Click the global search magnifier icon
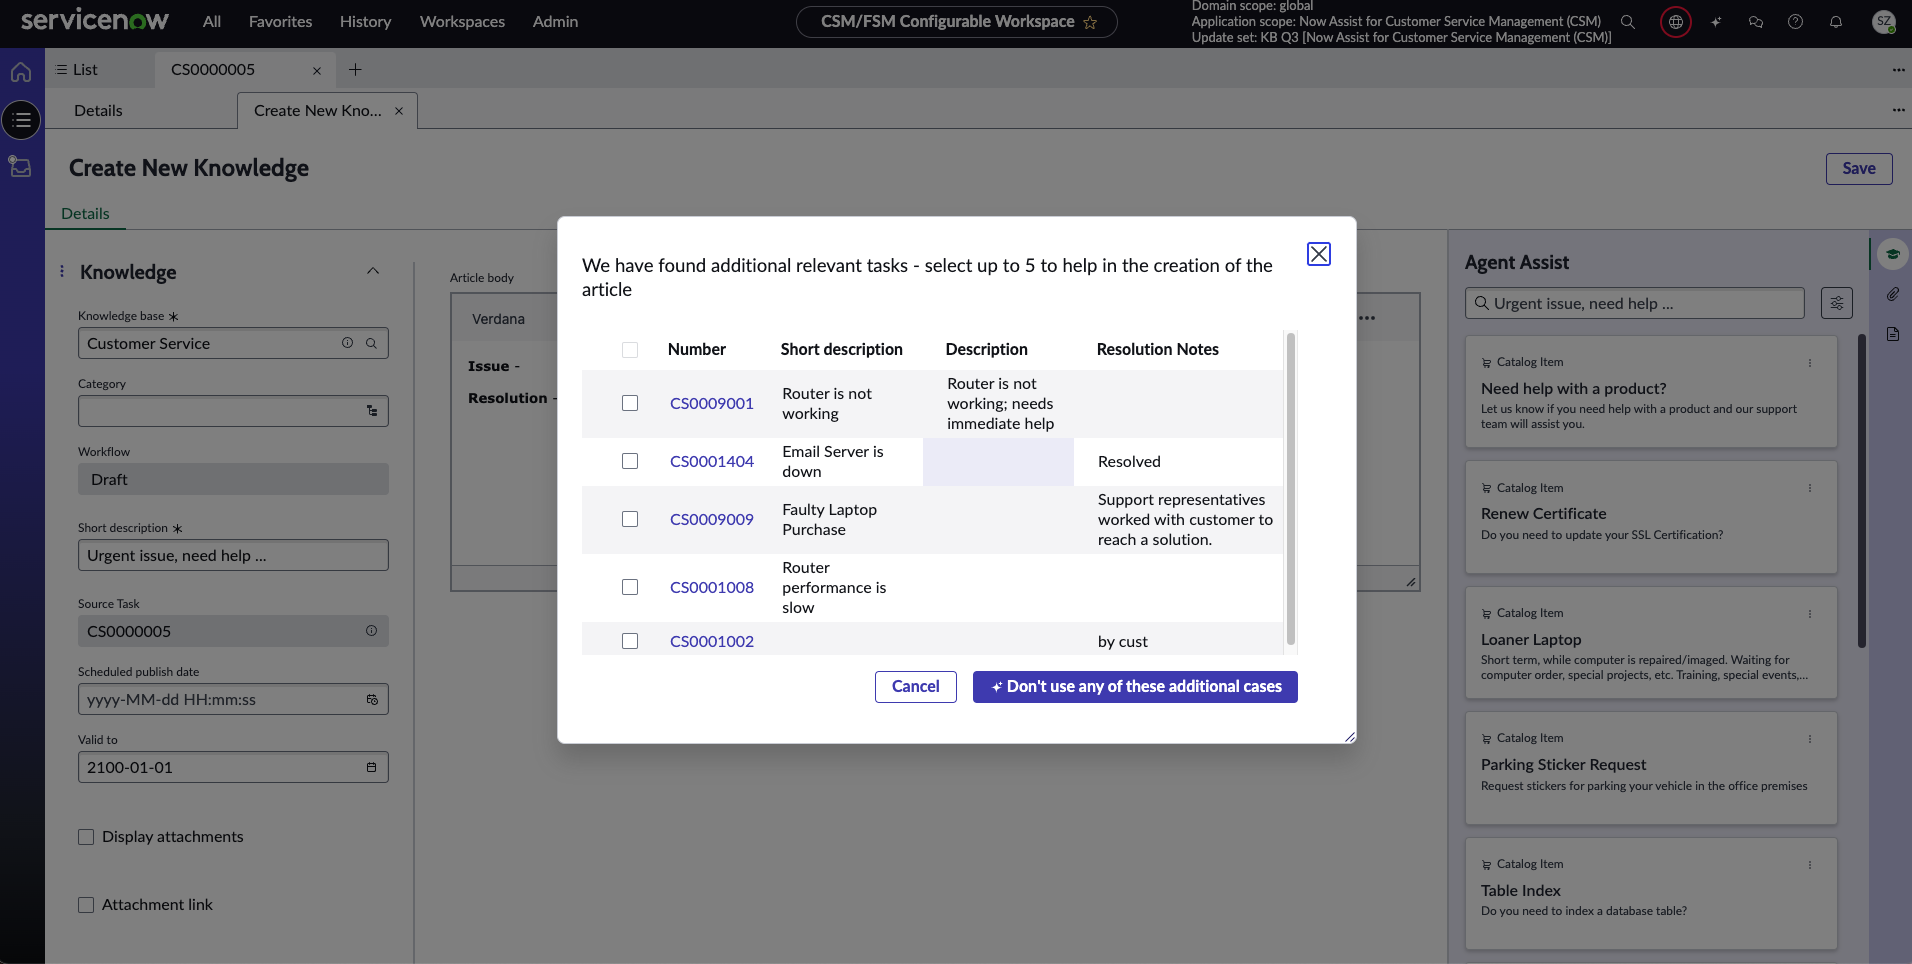 [1628, 21]
